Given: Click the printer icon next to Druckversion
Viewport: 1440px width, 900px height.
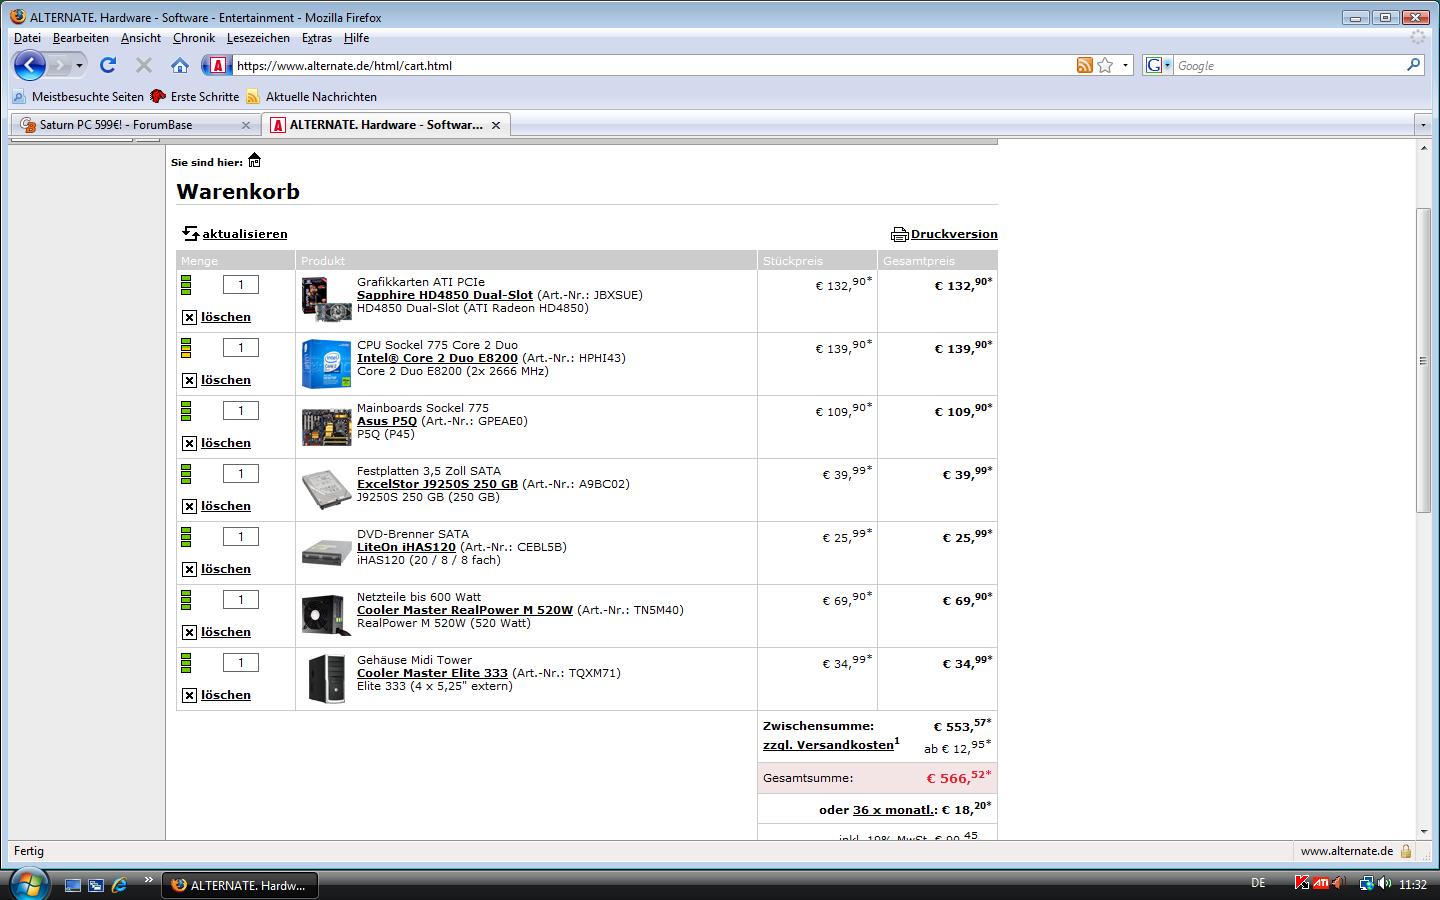Looking at the screenshot, I should coord(899,234).
